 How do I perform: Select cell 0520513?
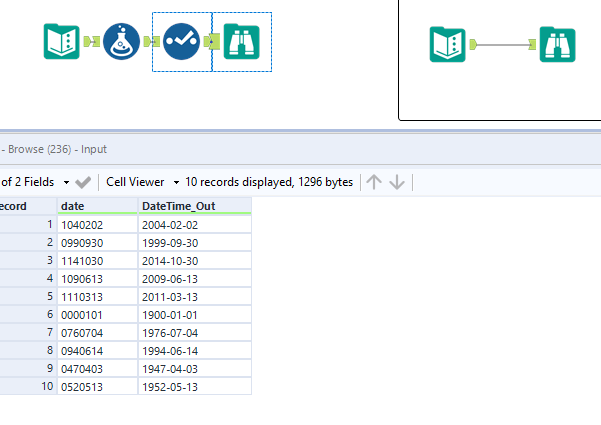[x=97, y=387]
